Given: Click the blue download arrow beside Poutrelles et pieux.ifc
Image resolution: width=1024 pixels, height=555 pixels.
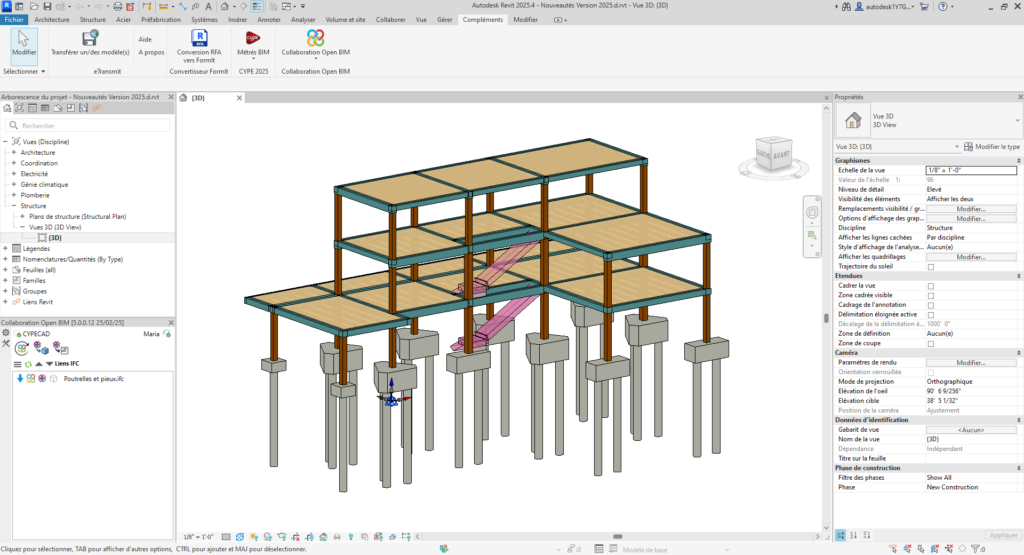Looking at the screenshot, I should [20, 379].
